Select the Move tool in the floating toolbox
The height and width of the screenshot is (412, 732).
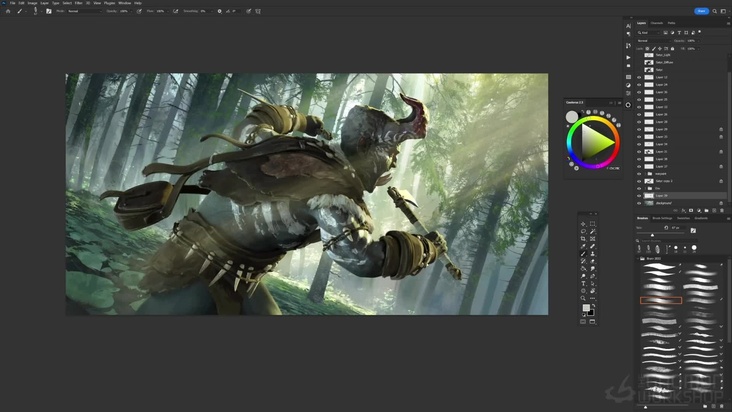pos(583,224)
